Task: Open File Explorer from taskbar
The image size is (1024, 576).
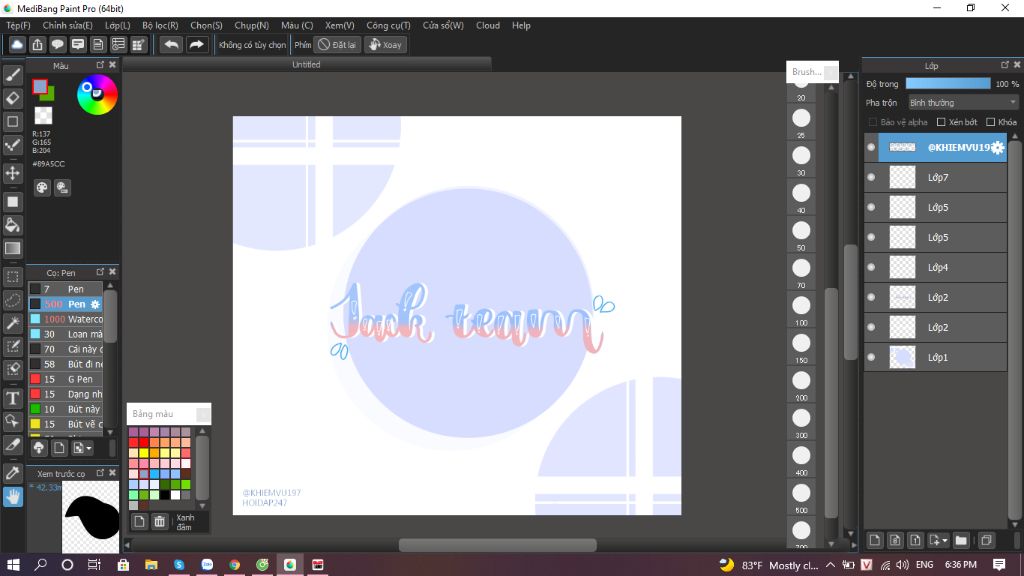Action: tap(151, 565)
